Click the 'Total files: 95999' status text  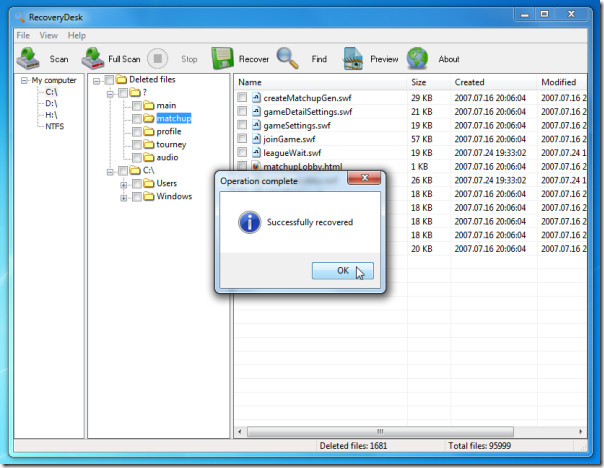pyautogui.click(x=480, y=446)
